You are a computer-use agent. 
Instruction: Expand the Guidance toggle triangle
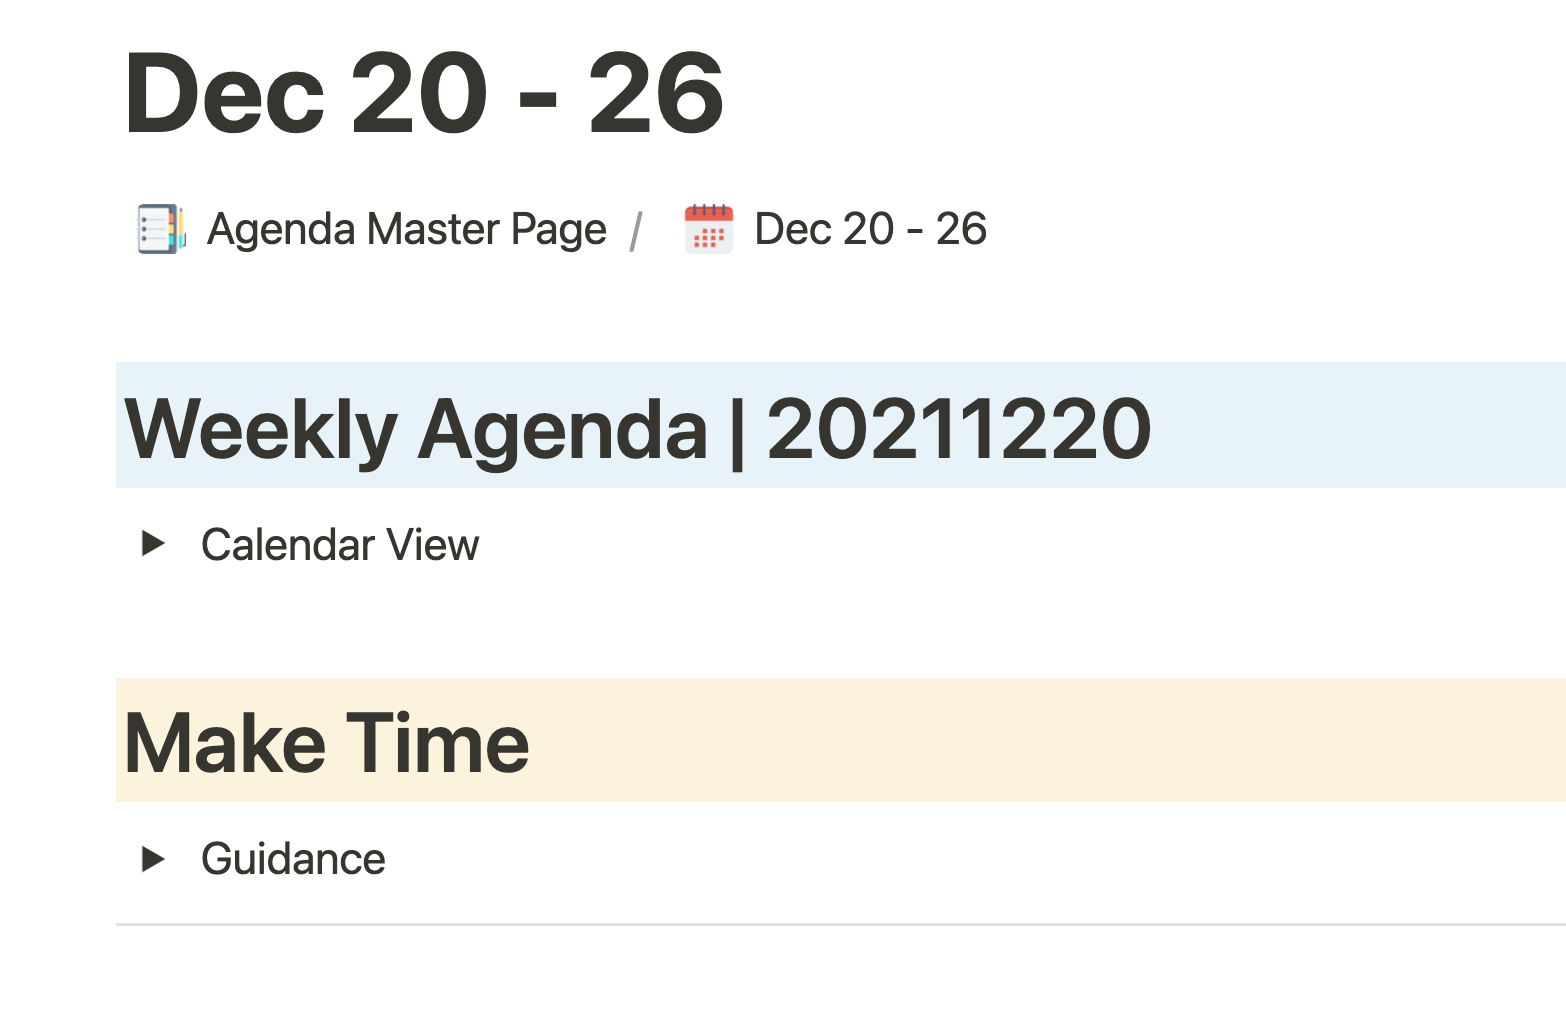tap(153, 859)
